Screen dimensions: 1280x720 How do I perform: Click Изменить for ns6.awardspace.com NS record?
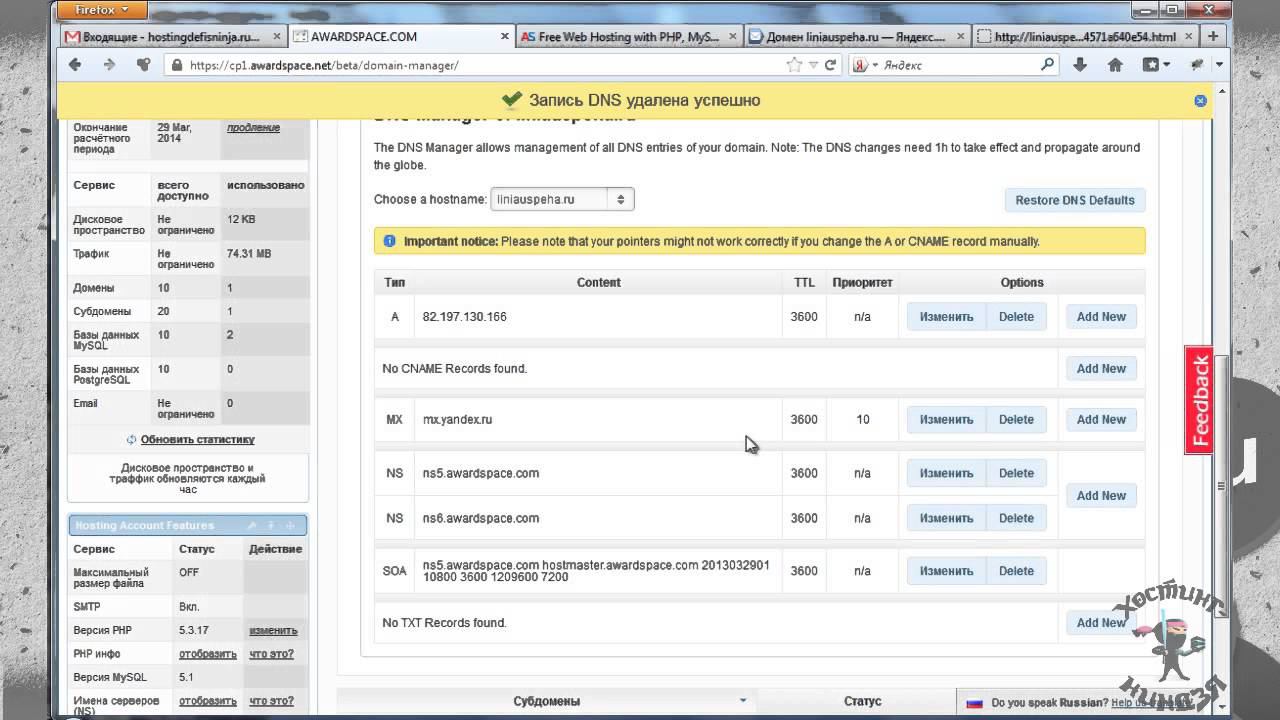click(946, 518)
